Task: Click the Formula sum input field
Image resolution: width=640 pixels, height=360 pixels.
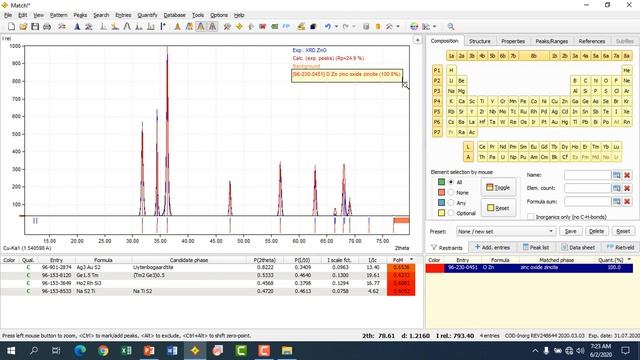Action: click(587, 201)
